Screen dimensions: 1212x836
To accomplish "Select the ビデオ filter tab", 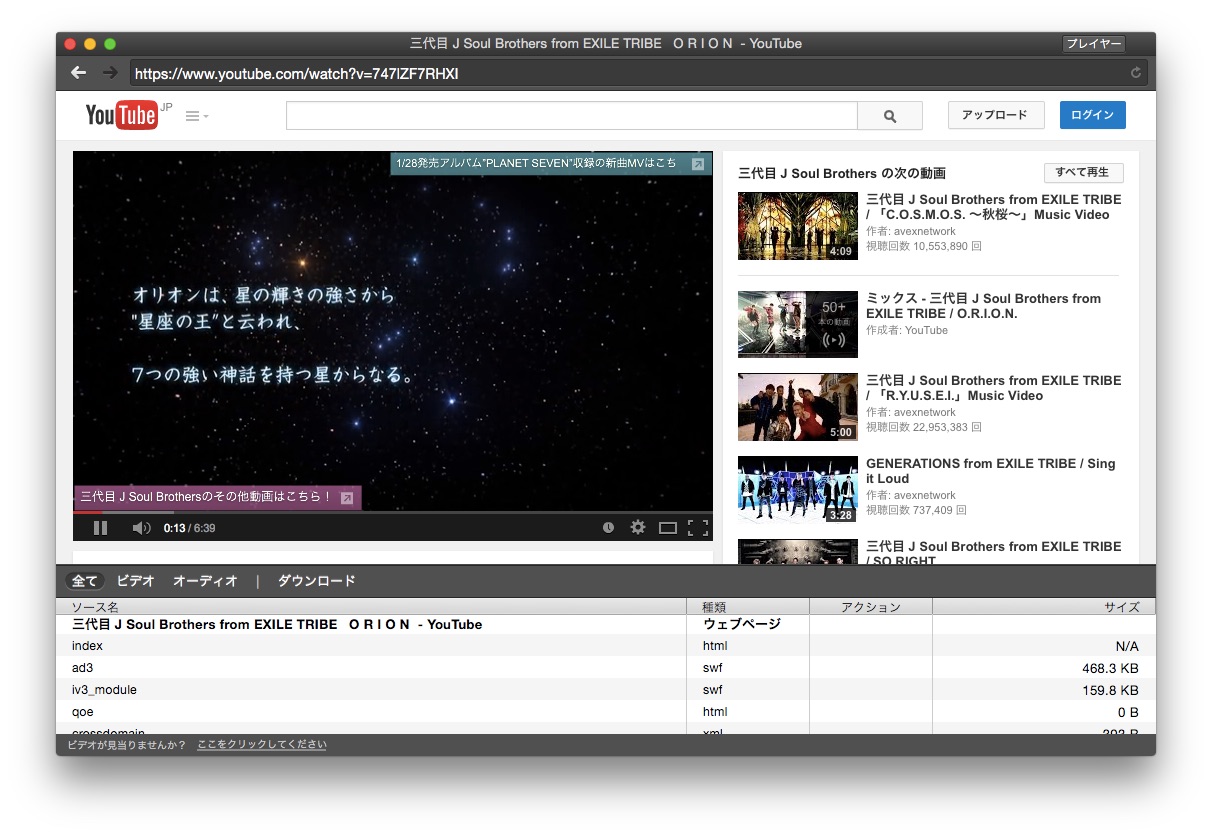I will click(x=135, y=581).
